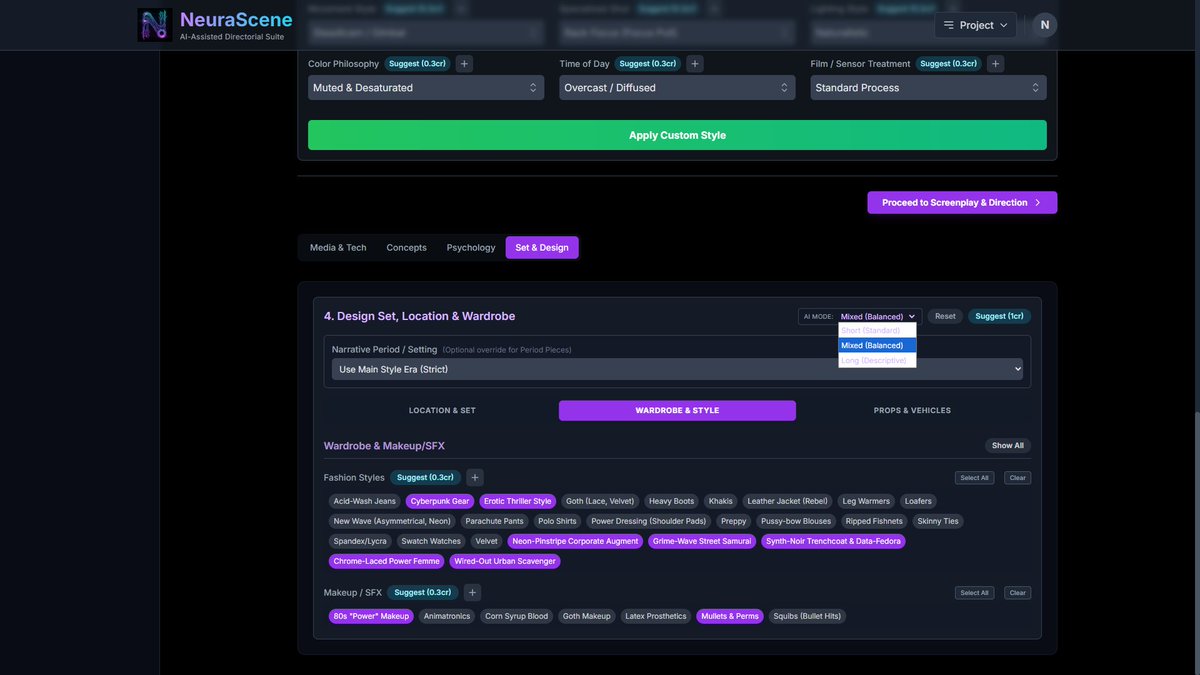The image size is (1200, 675).
Task: Add custom Time of Day option with plus
Action: point(695,64)
